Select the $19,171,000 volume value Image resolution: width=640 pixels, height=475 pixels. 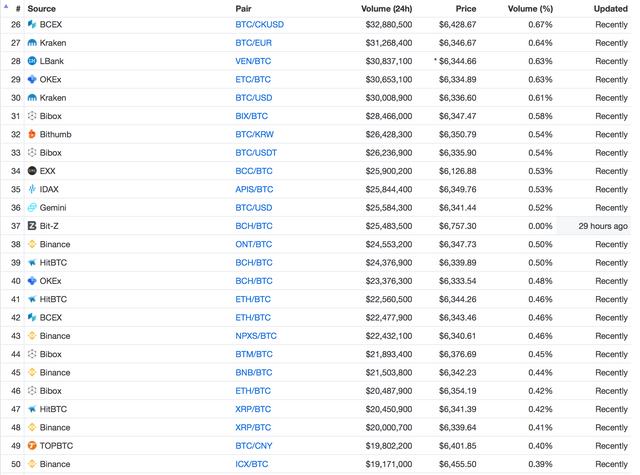(389, 464)
